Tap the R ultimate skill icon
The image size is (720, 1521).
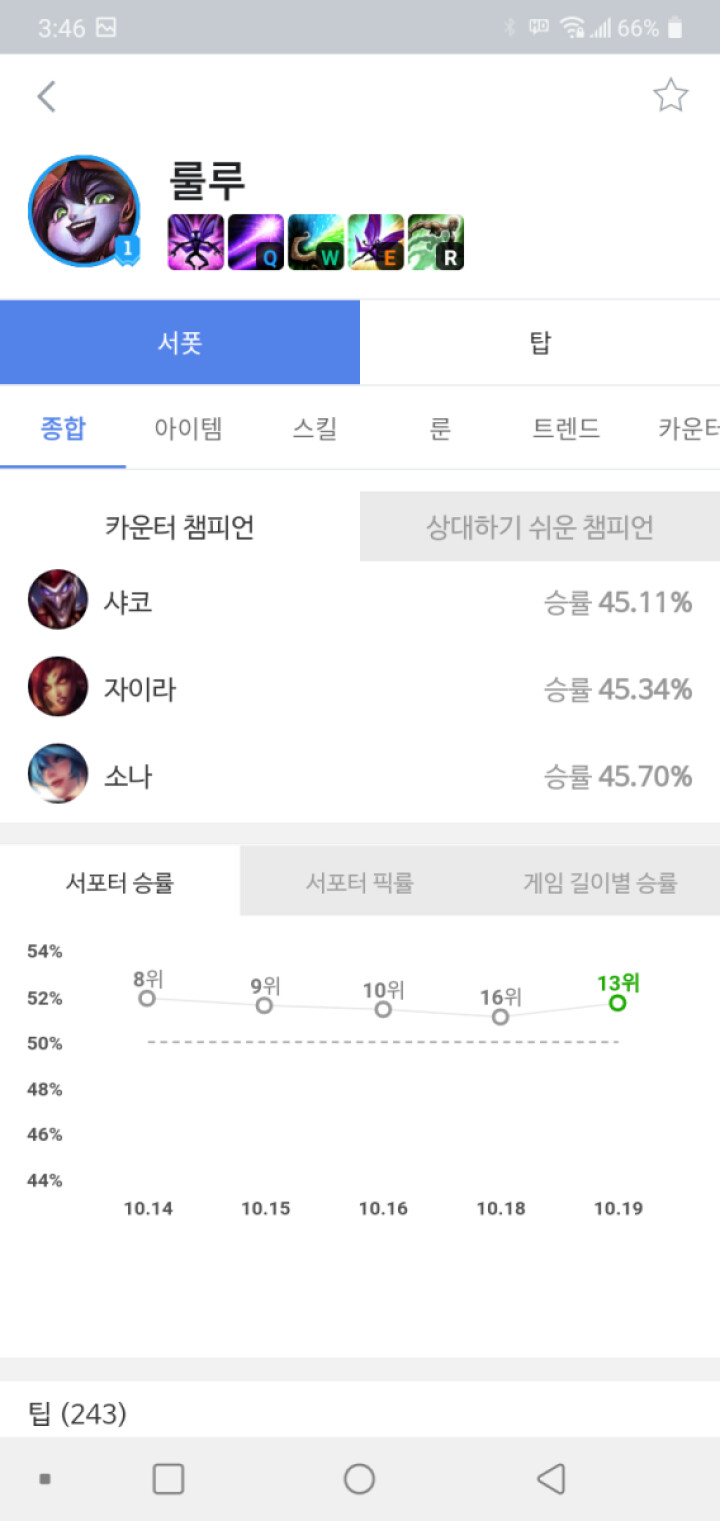pyautogui.click(x=436, y=243)
